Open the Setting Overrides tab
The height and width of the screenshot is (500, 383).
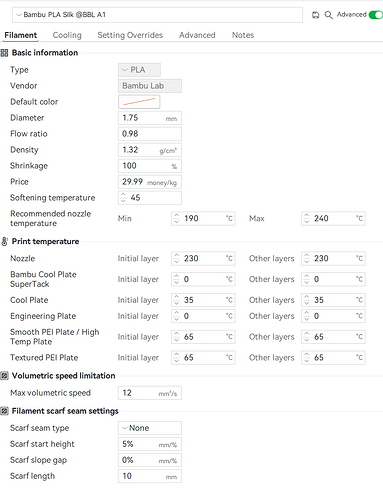130,35
